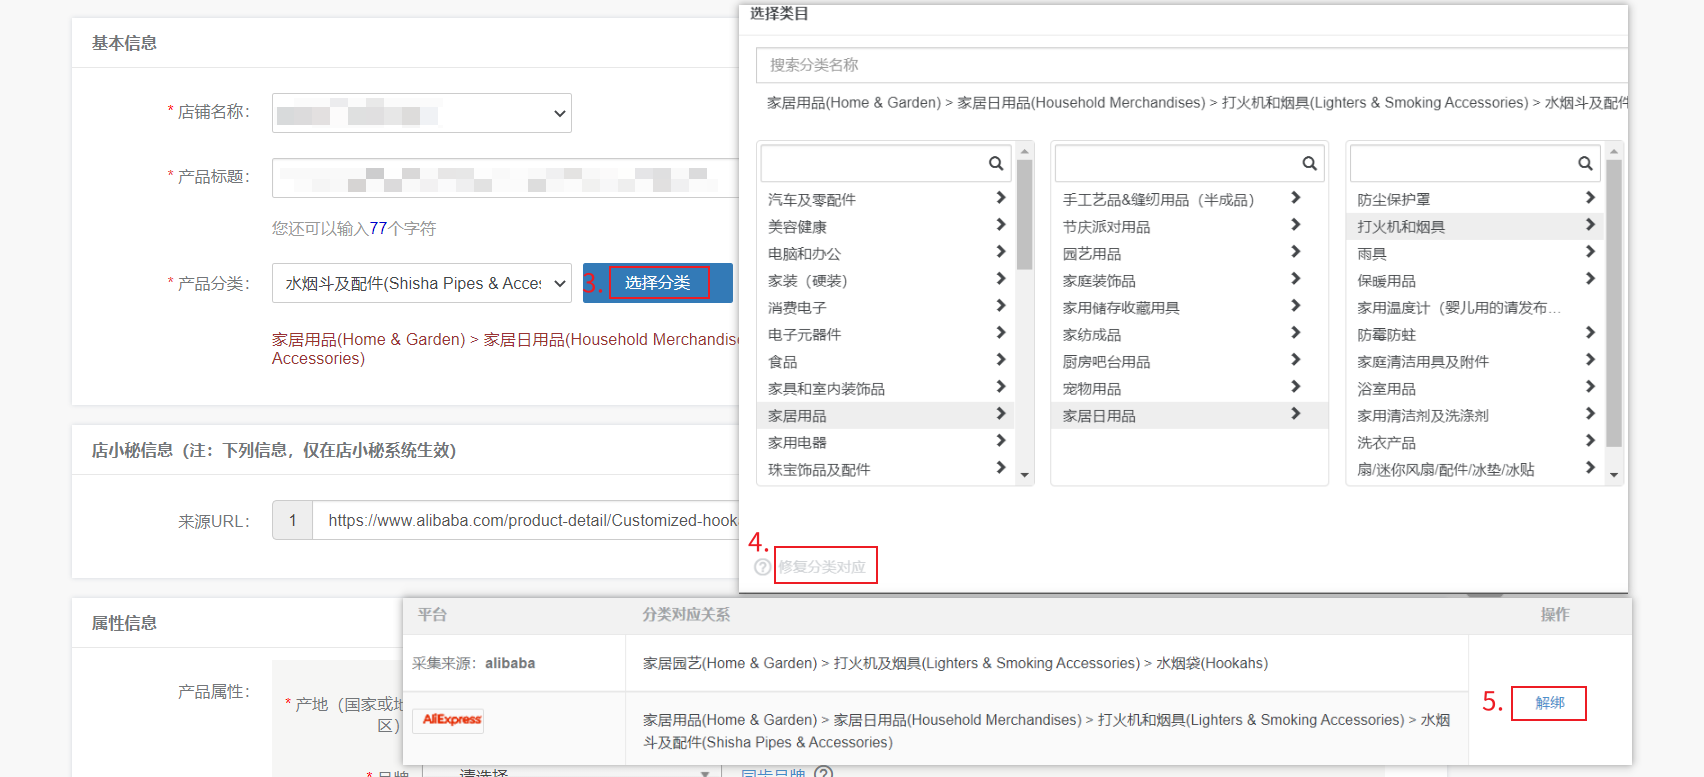Click scrollbar thumb of third category column

(1613, 303)
